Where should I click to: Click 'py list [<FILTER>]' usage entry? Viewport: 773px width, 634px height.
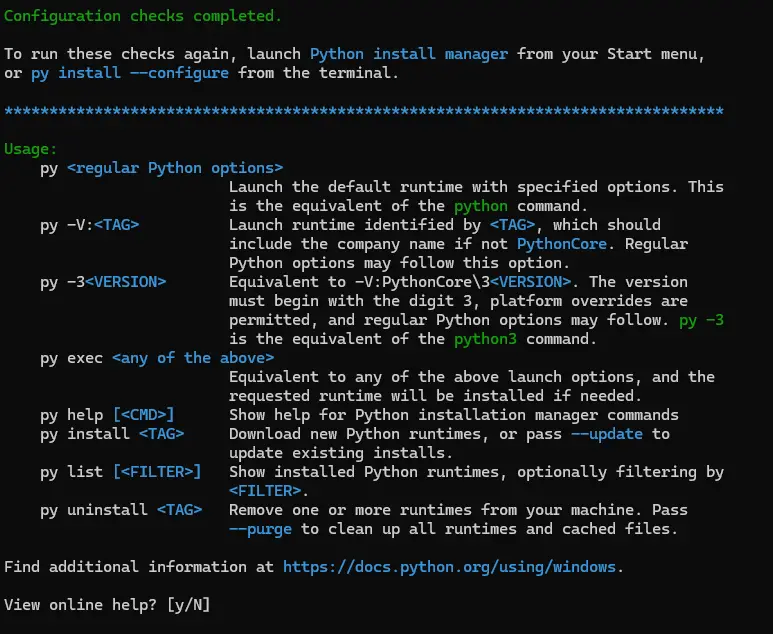121,472
